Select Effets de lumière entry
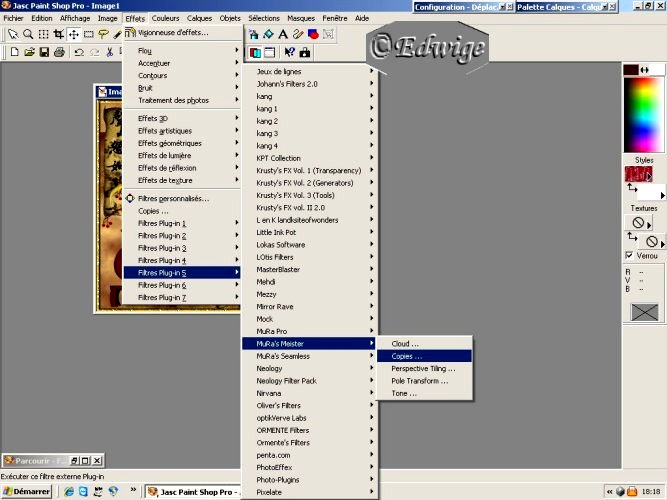The height and width of the screenshot is (500, 667). point(182,156)
